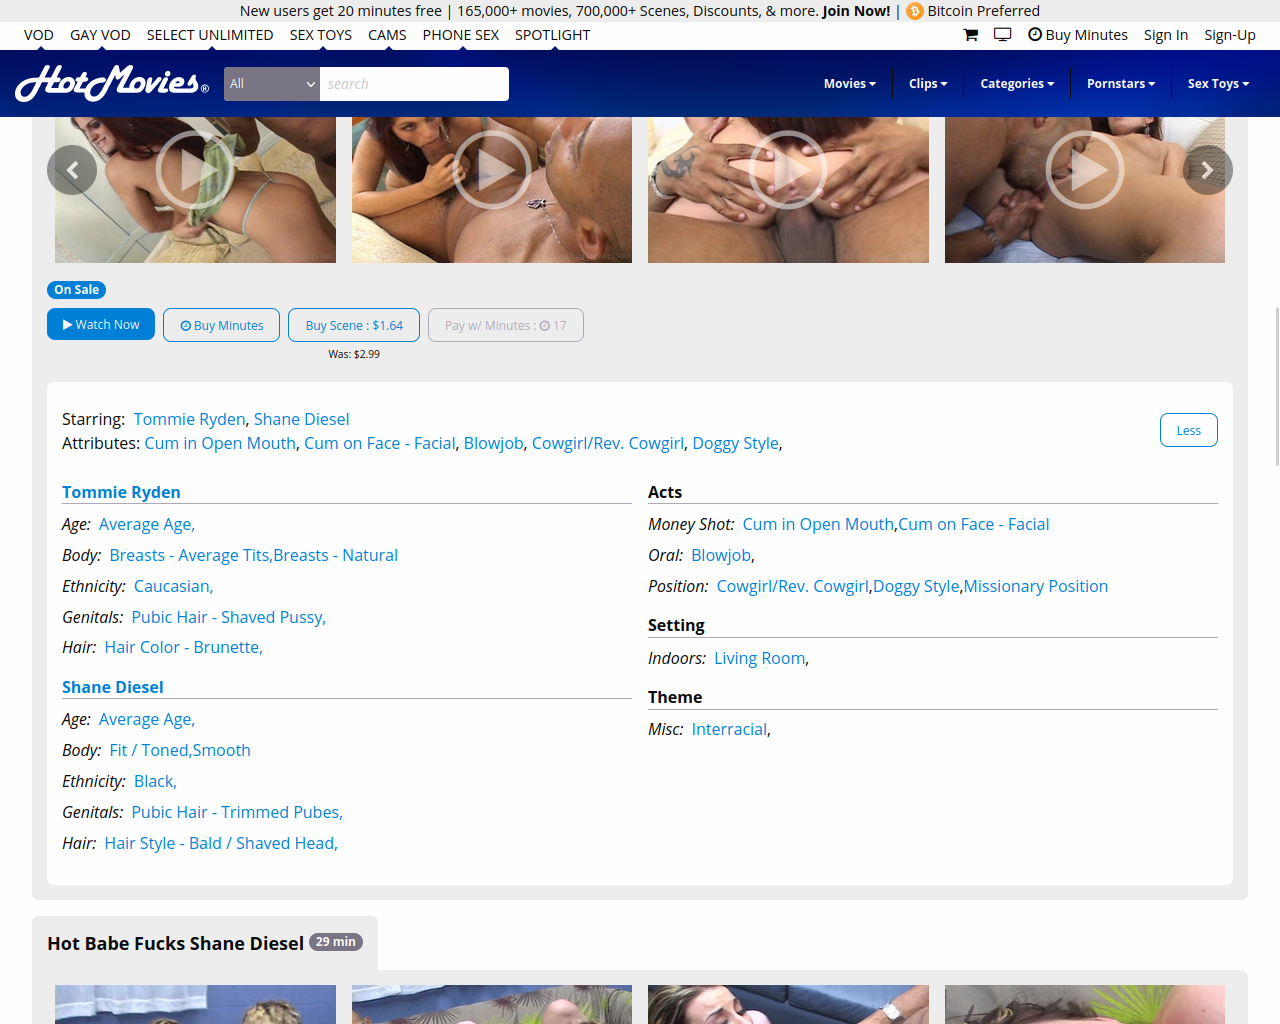The height and width of the screenshot is (1024, 1280).
Task: Click Hair Style - Bald / Shaved Head
Action: 220,843
